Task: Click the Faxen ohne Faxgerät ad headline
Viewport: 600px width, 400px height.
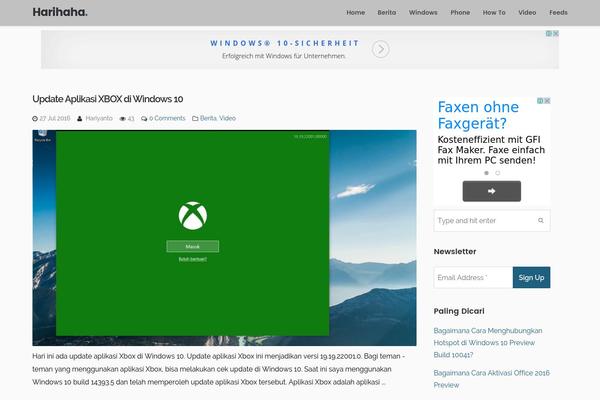Action: pos(478,115)
